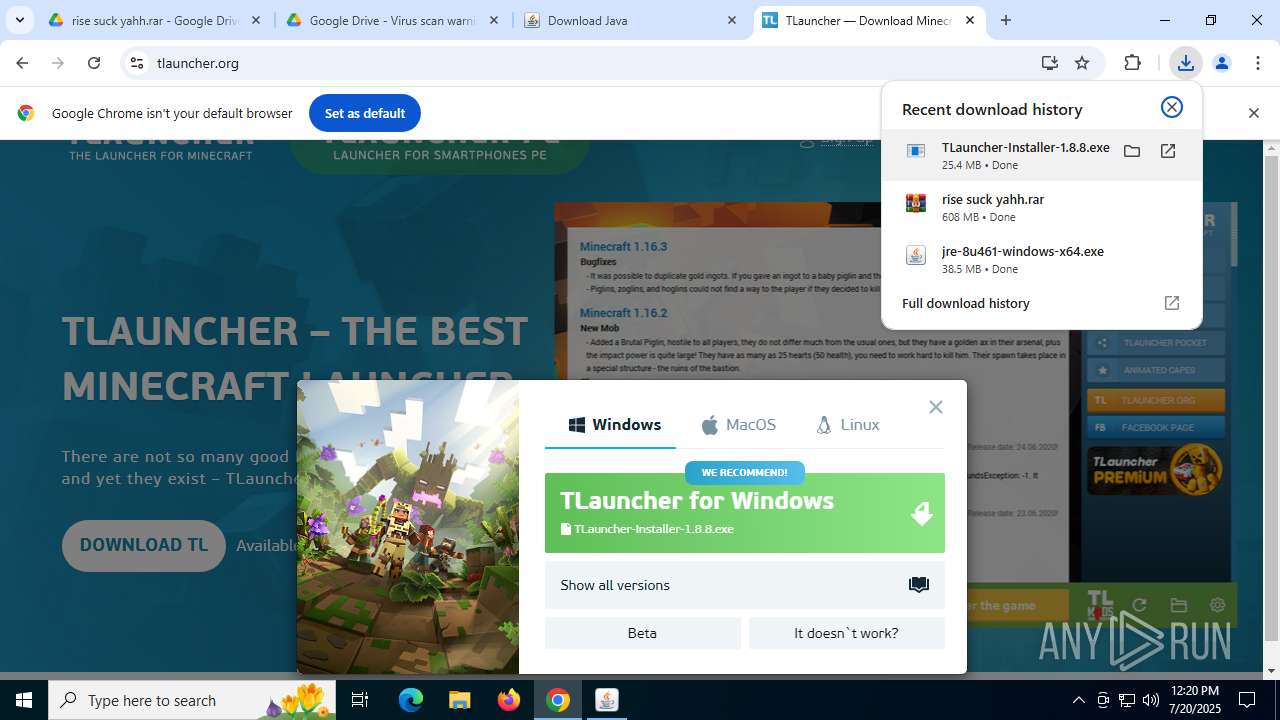Click page scrollbar down arrow
The height and width of the screenshot is (720, 1280).
pyautogui.click(x=1271, y=671)
